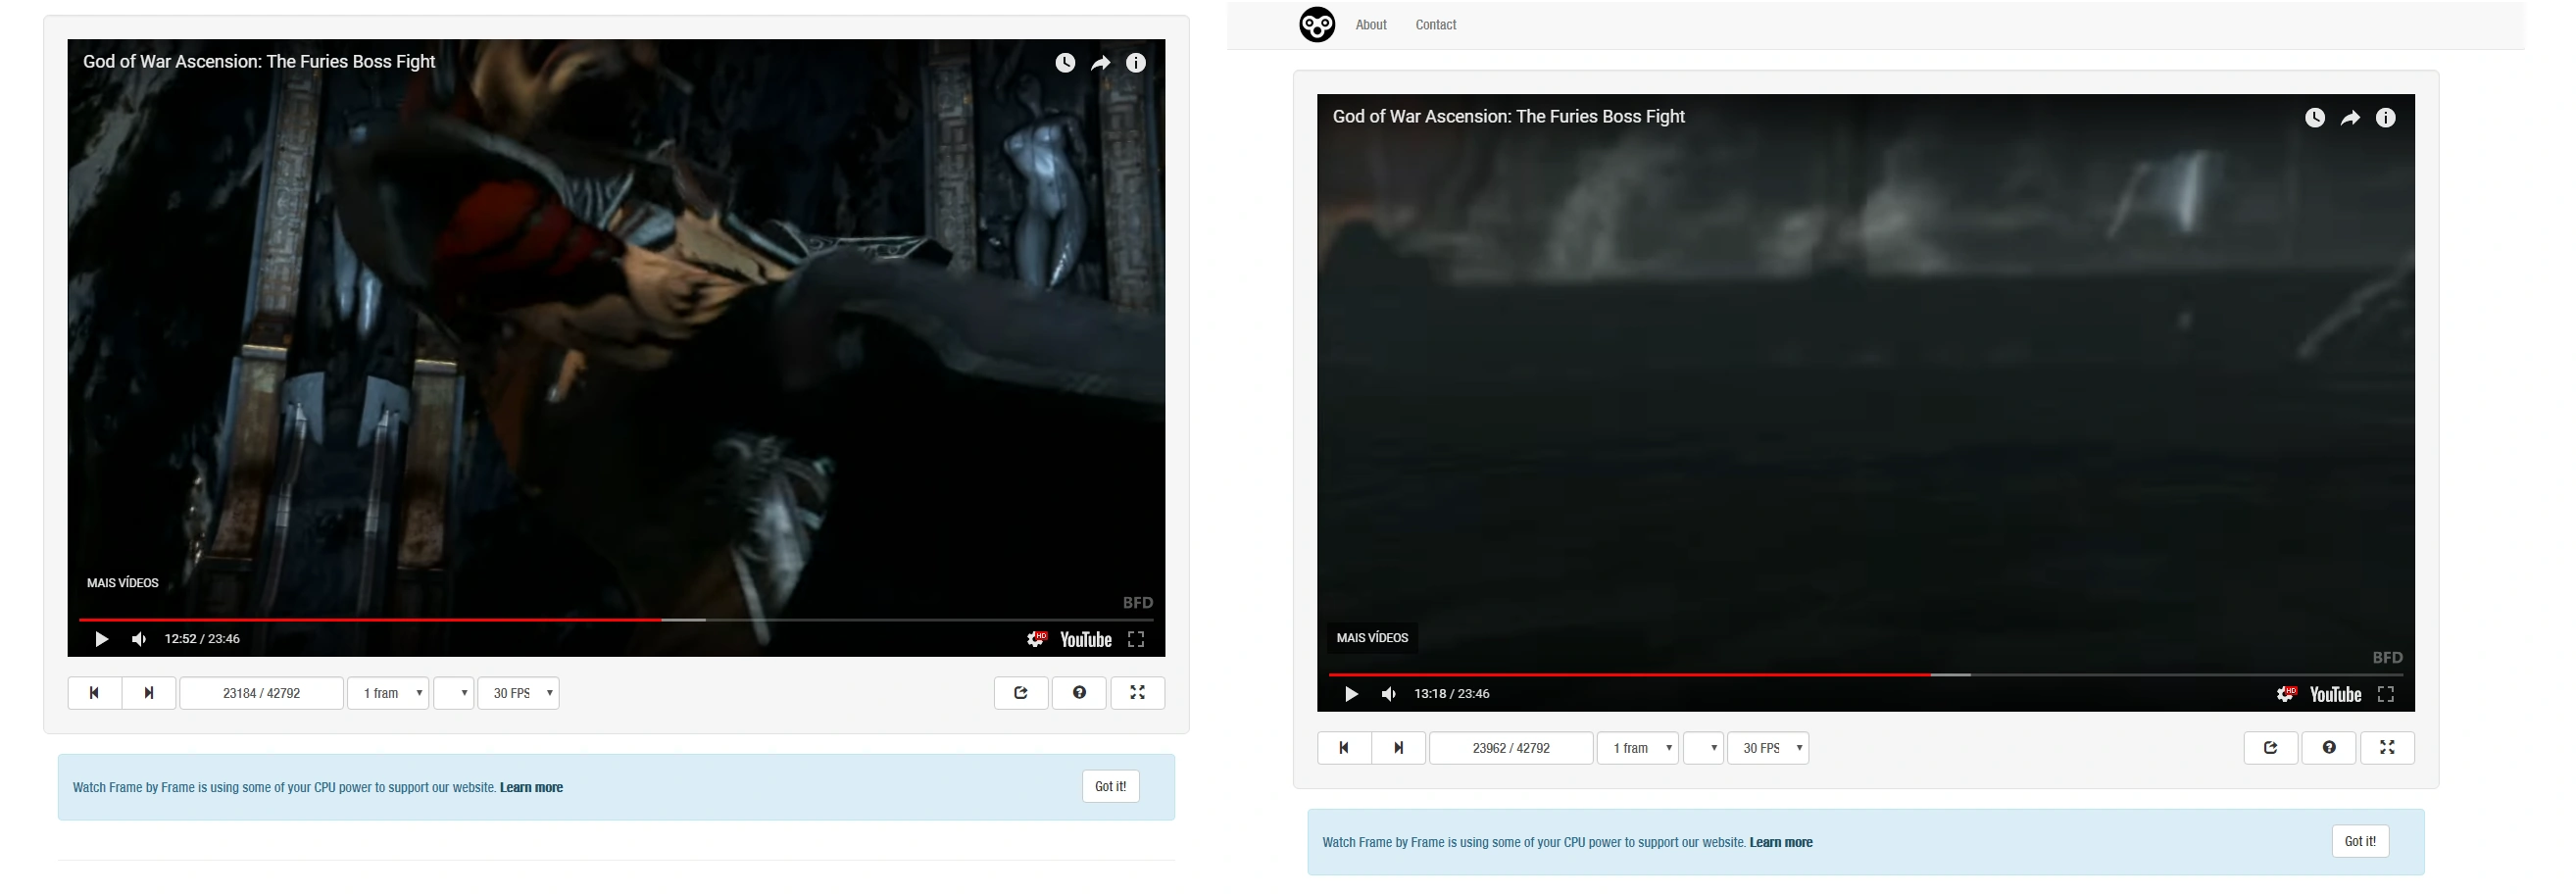Open the '1 fram' step dropdown beside frame 23184
Image resolution: width=2576 pixels, height=896 pixels.
pyautogui.click(x=388, y=693)
